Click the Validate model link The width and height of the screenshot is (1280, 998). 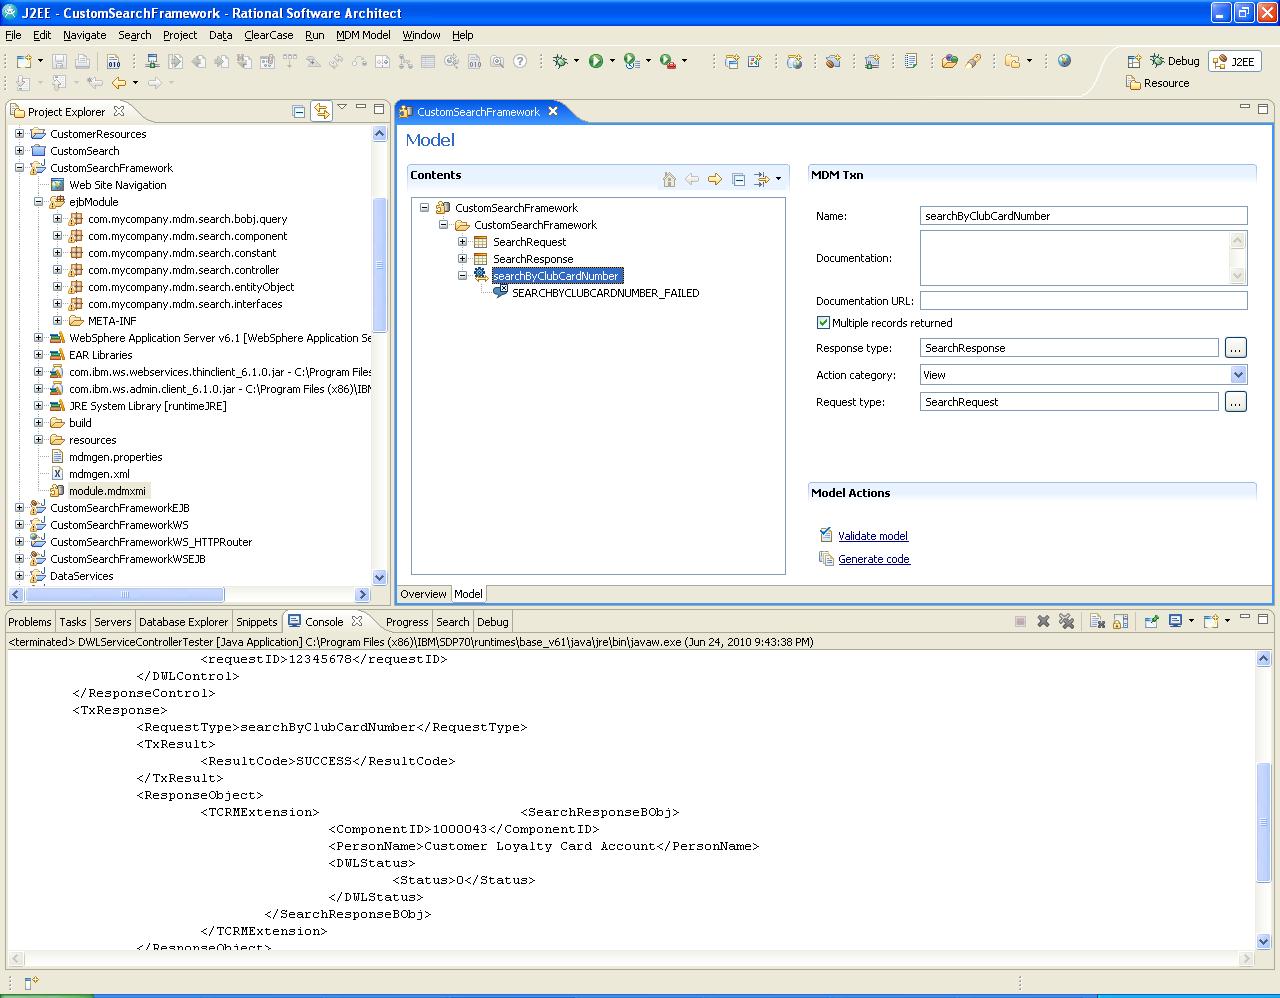click(x=872, y=535)
